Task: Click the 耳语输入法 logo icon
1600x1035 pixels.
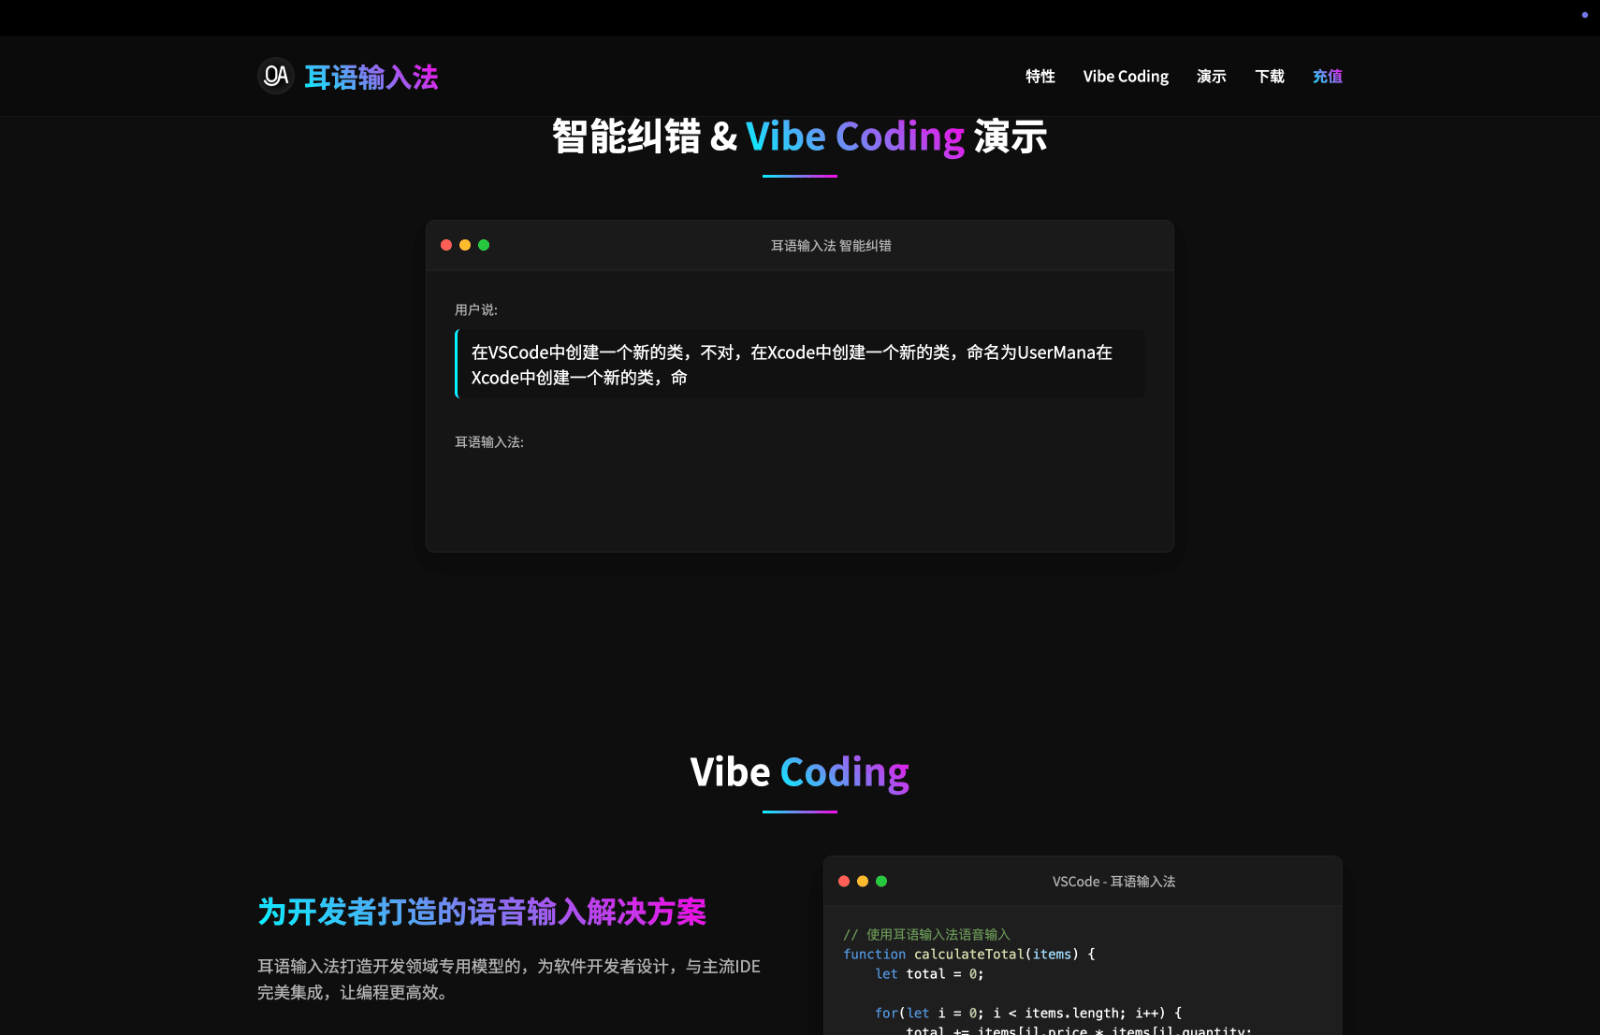Action: point(275,76)
